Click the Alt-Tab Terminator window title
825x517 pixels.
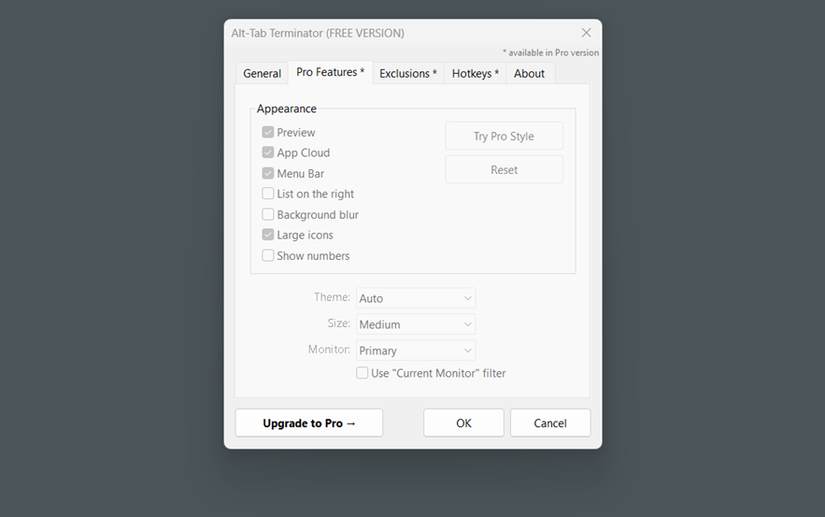(318, 33)
